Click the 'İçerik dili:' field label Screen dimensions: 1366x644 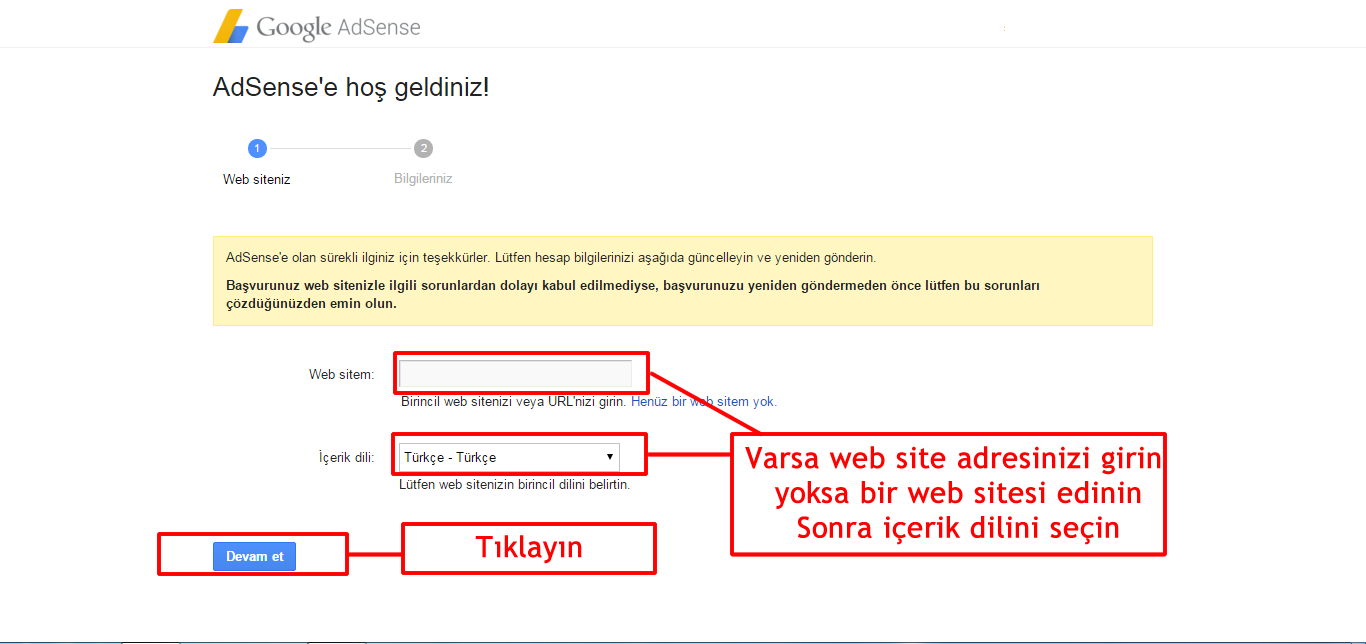(345, 458)
